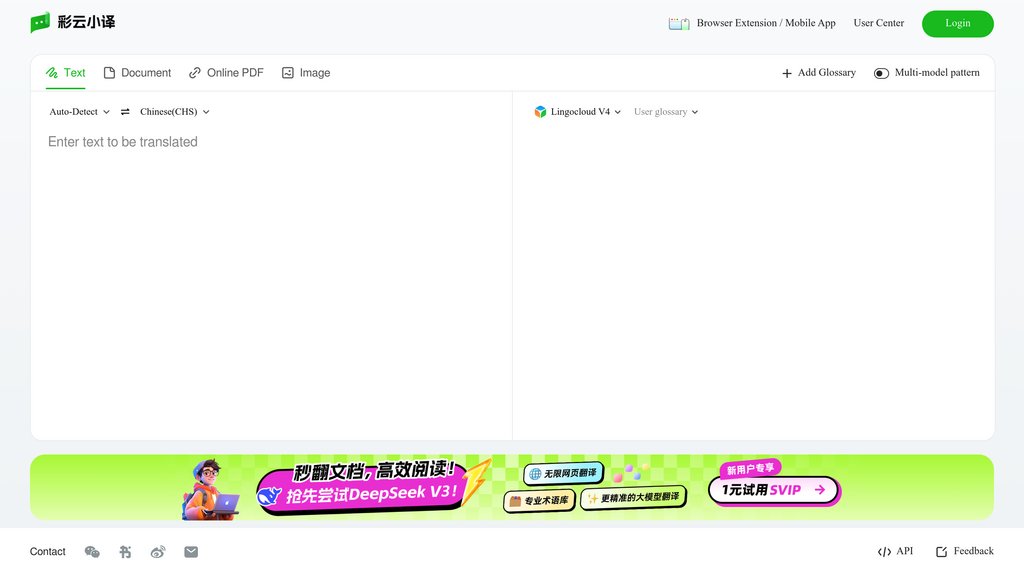This screenshot has height=576, width=1024.
Task: Click the email envelope contact icon
Action: tap(191, 552)
